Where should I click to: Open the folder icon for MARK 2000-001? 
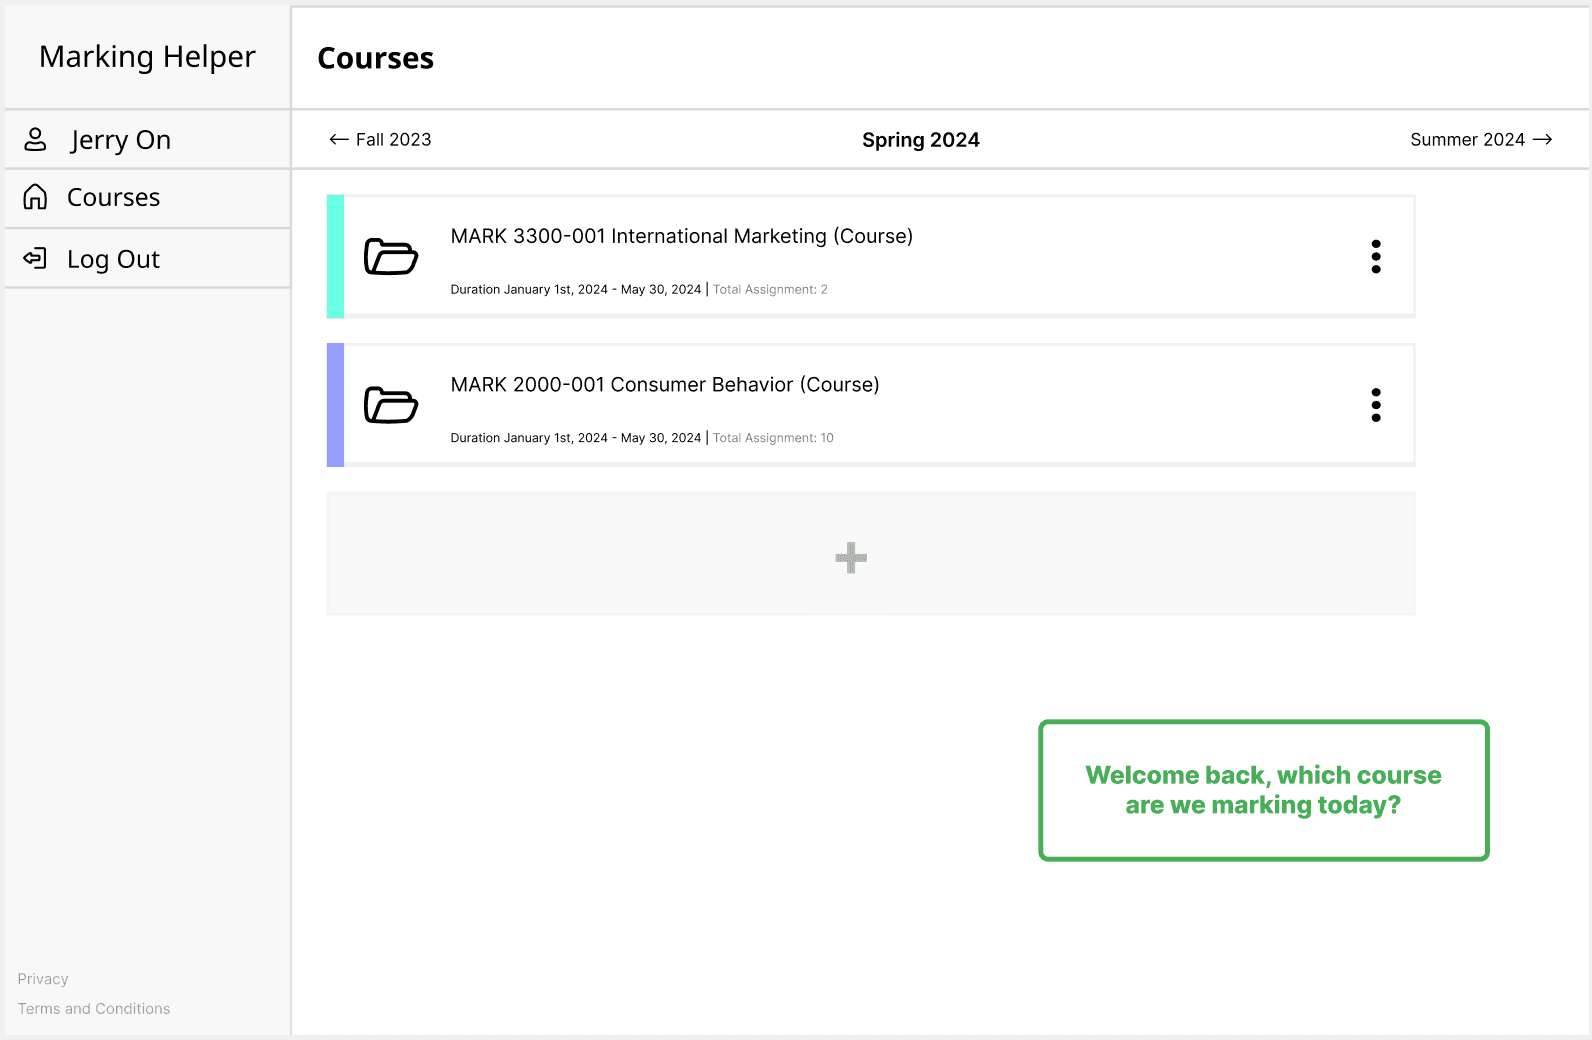click(x=390, y=405)
